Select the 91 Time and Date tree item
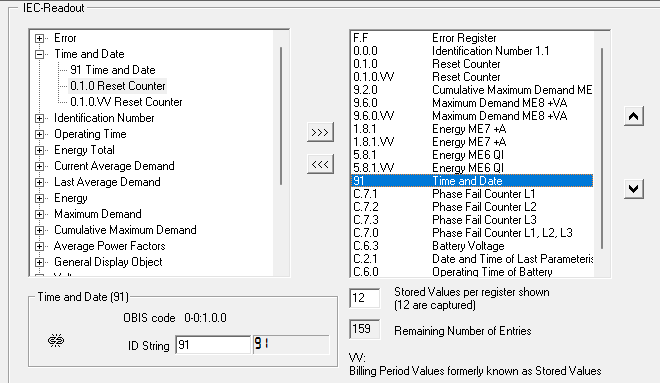Screen dimensions: 660x383 [113, 70]
